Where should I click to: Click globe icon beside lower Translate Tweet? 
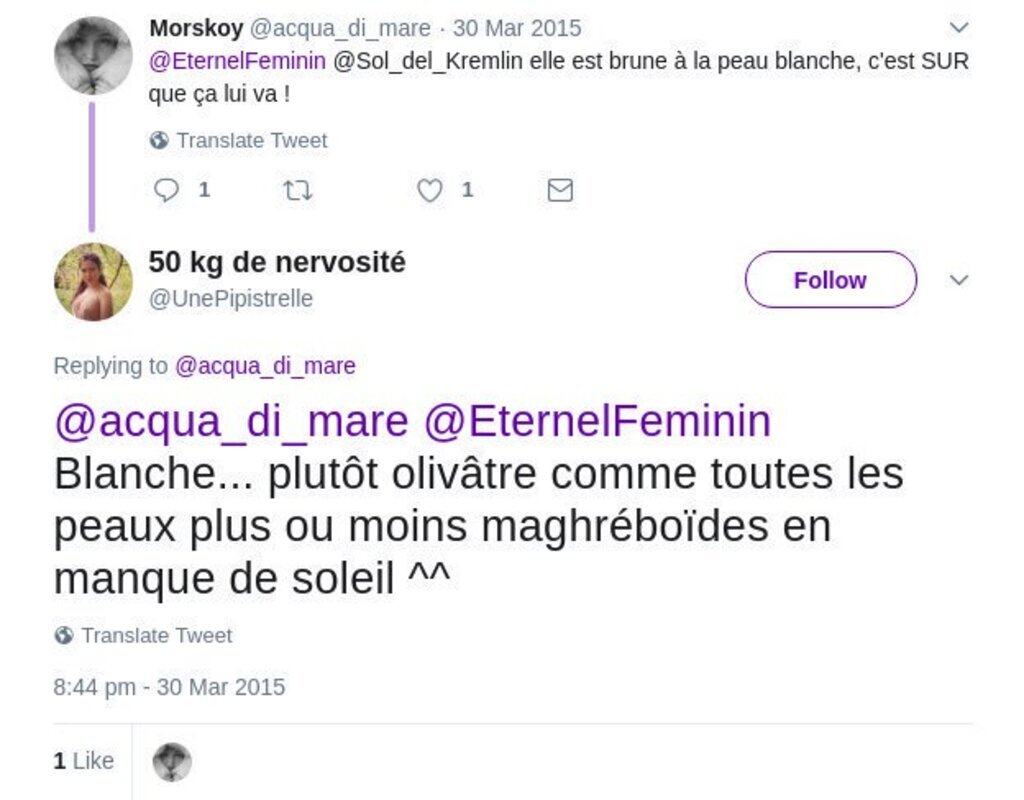pos(64,636)
